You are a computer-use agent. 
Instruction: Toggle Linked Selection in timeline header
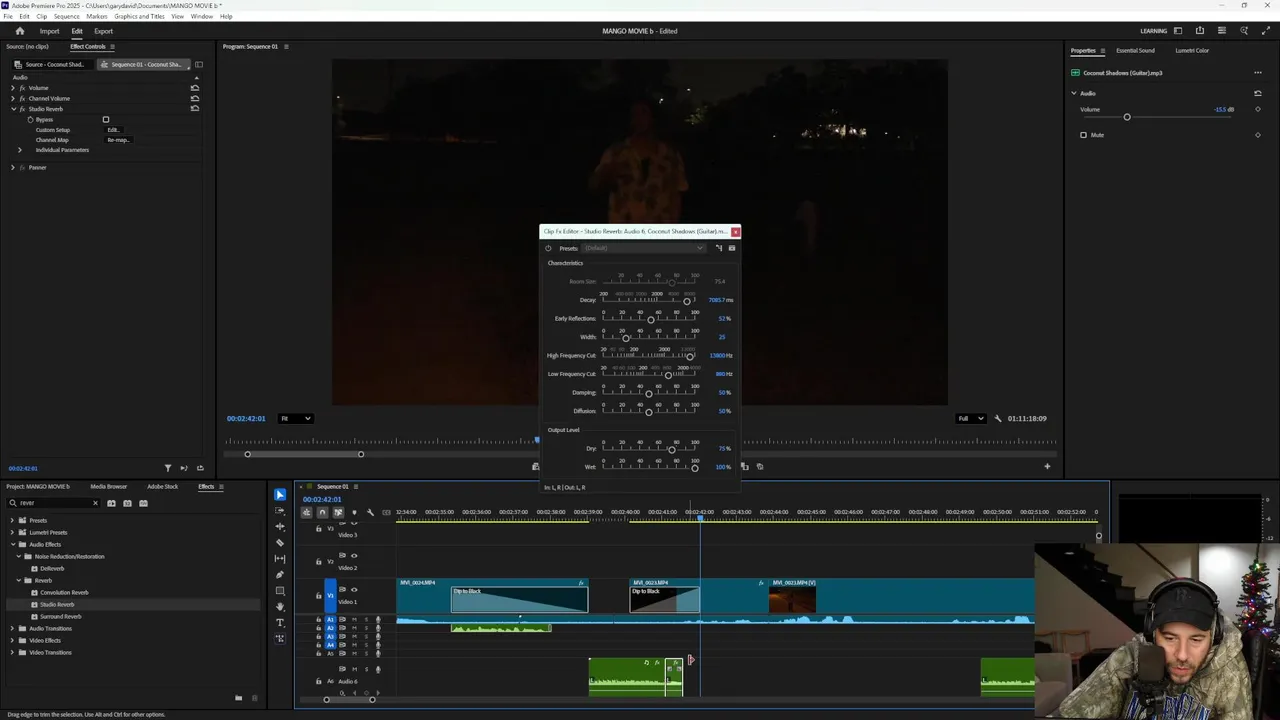[338, 512]
